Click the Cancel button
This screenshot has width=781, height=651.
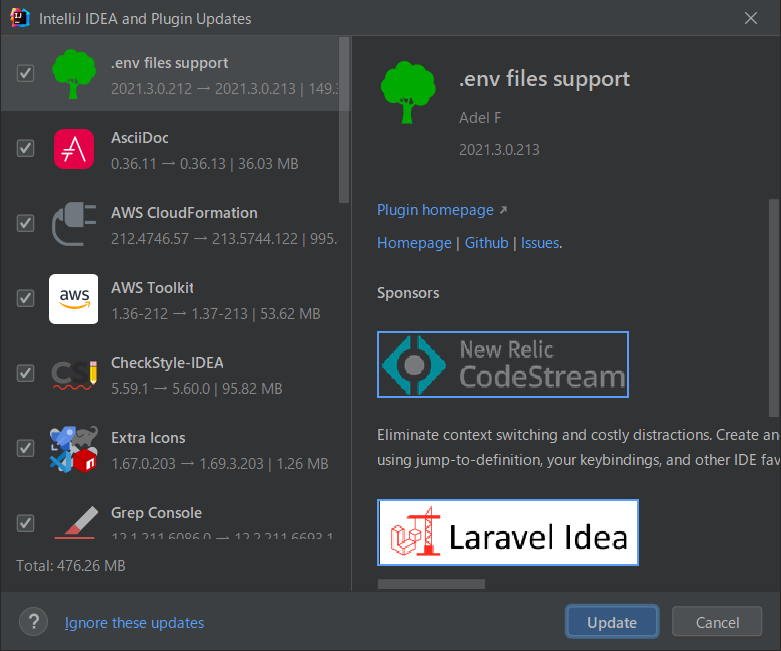[717, 622]
